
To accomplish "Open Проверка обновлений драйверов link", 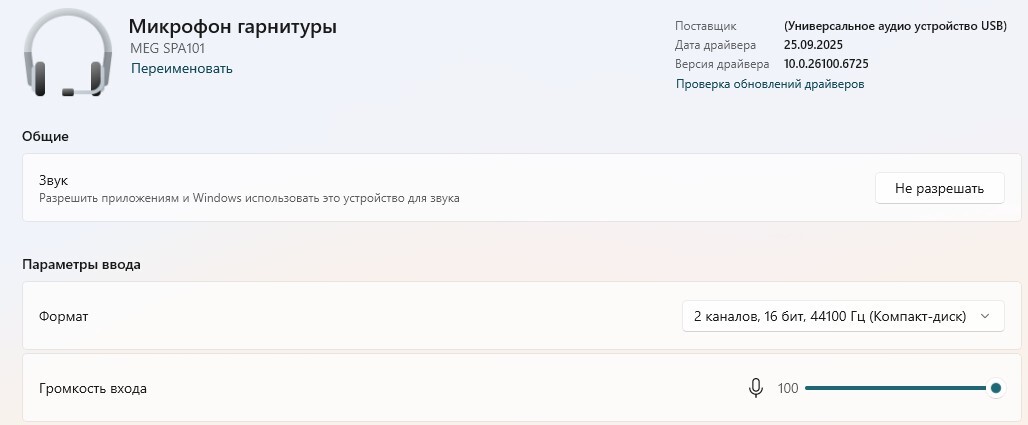I will point(770,84).
